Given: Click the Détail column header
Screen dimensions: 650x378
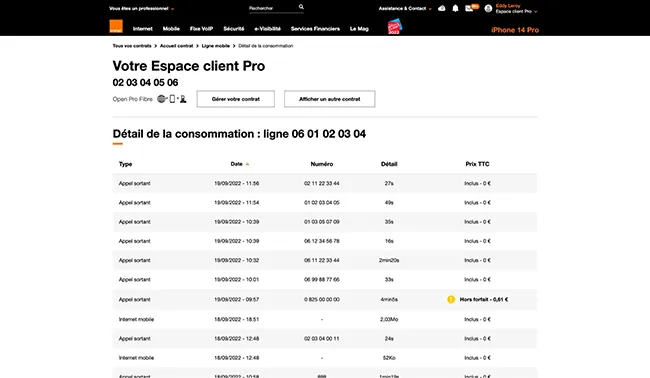Looking at the screenshot, I should (389, 164).
